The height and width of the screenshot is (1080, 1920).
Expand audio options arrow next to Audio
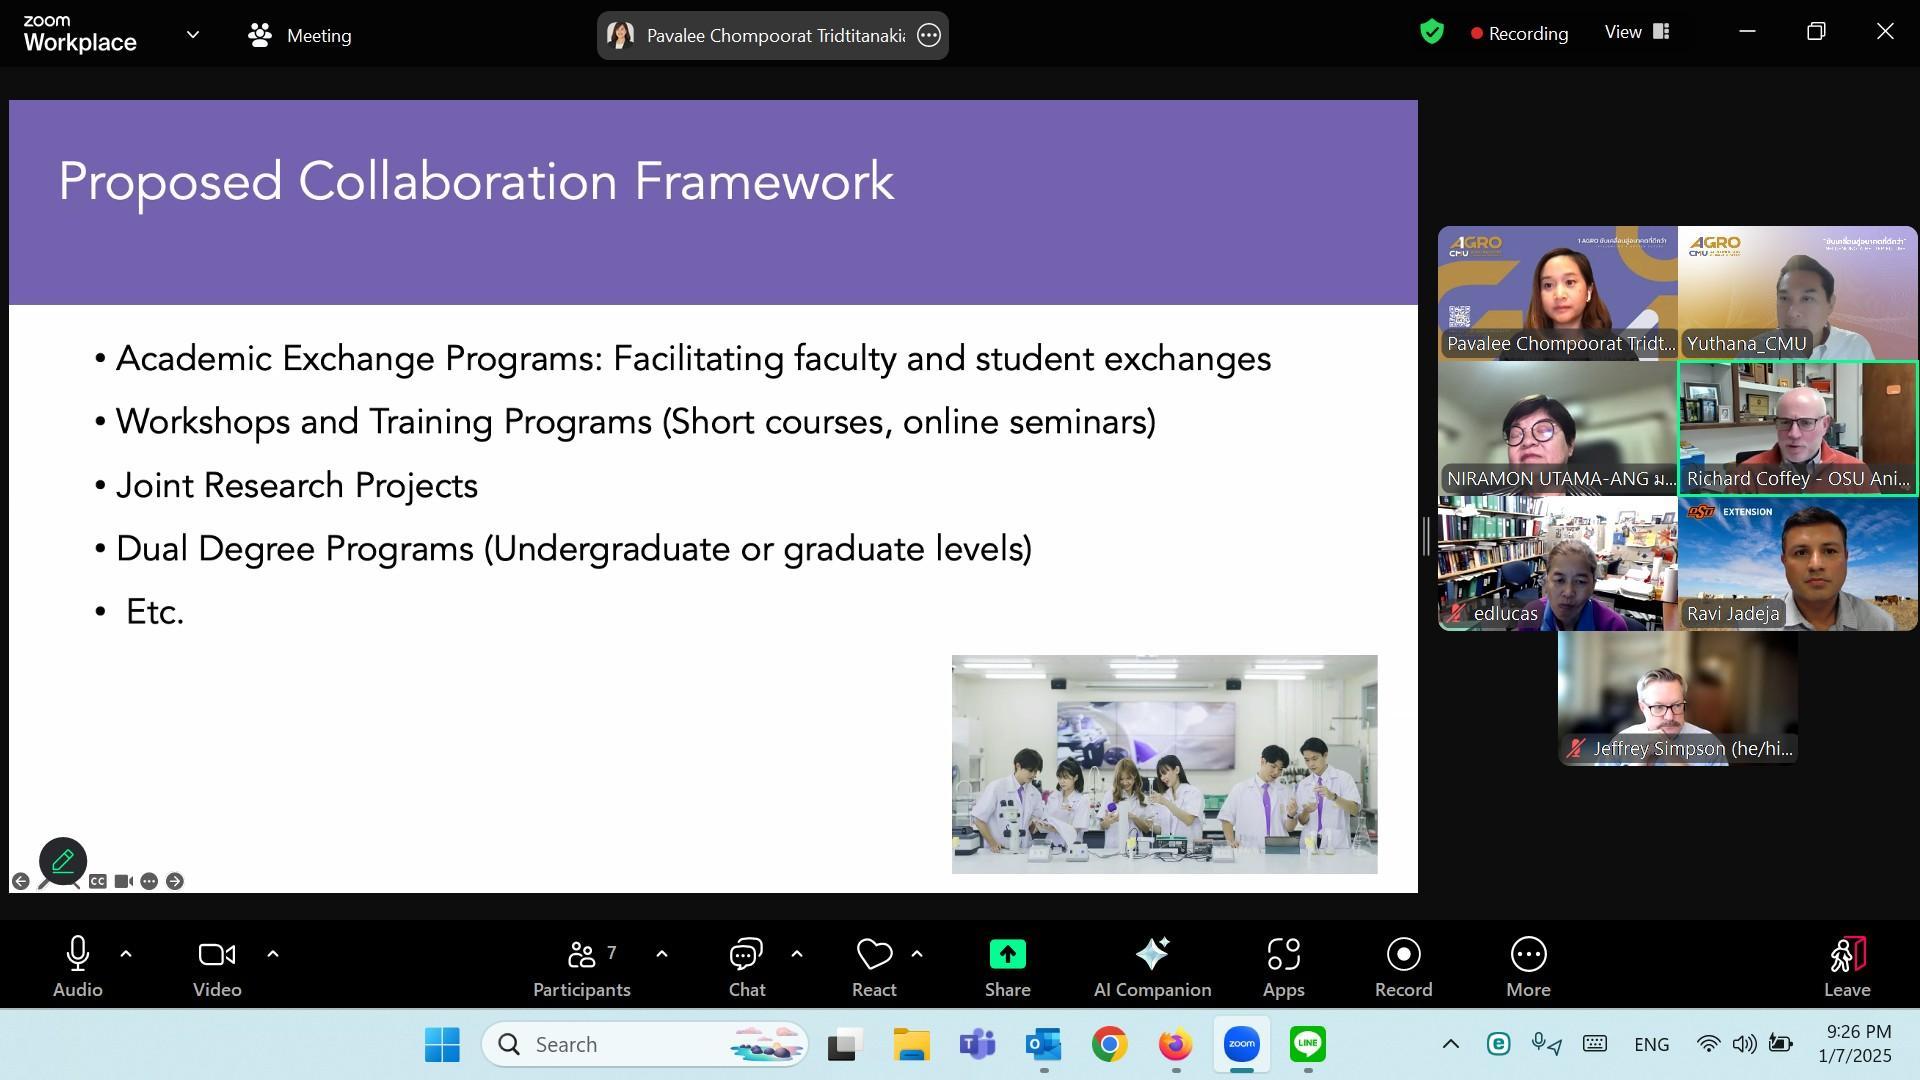(x=126, y=954)
